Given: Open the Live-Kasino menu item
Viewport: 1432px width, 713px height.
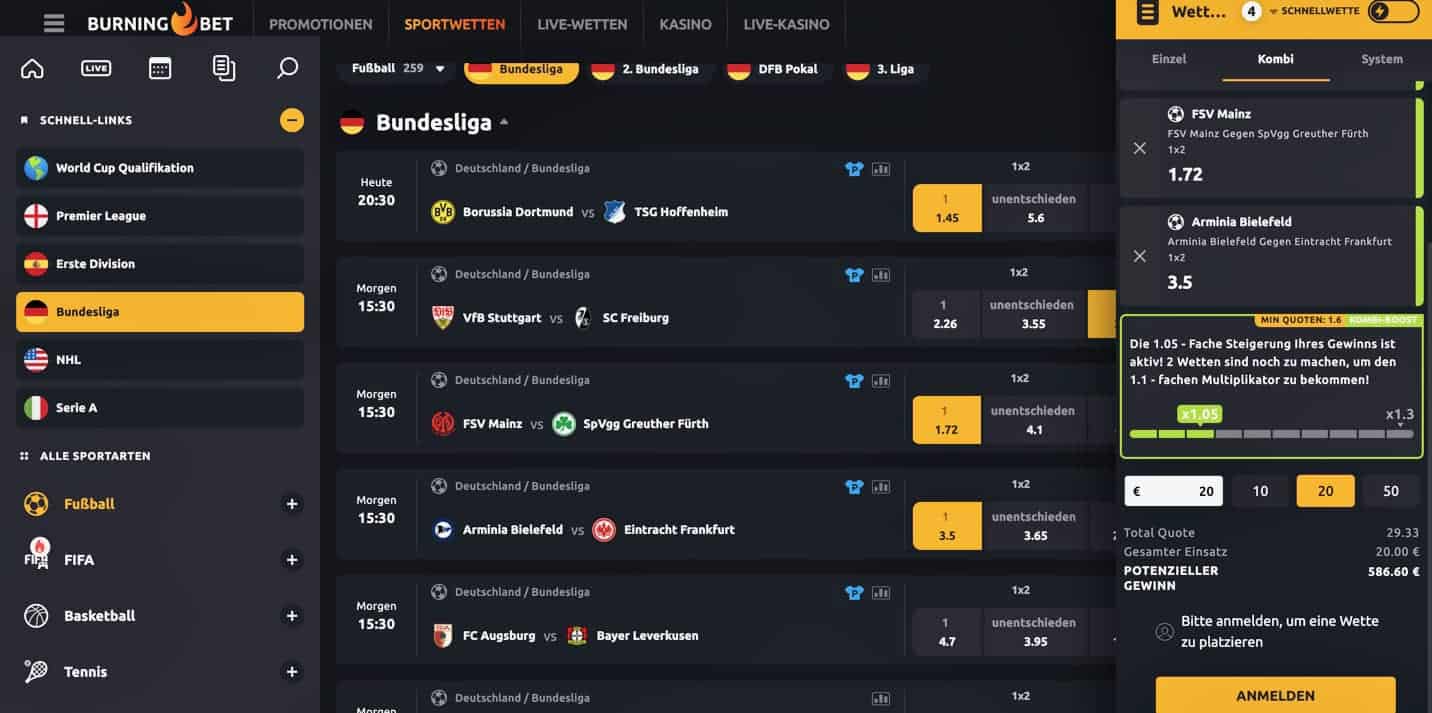Looking at the screenshot, I should 786,24.
